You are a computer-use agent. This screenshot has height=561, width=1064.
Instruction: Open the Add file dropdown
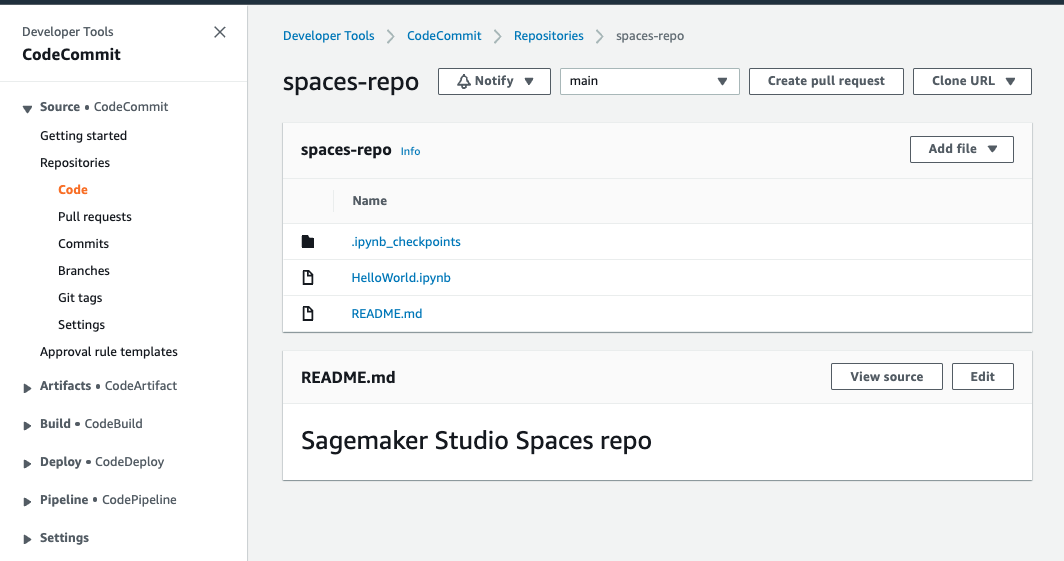tap(962, 149)
